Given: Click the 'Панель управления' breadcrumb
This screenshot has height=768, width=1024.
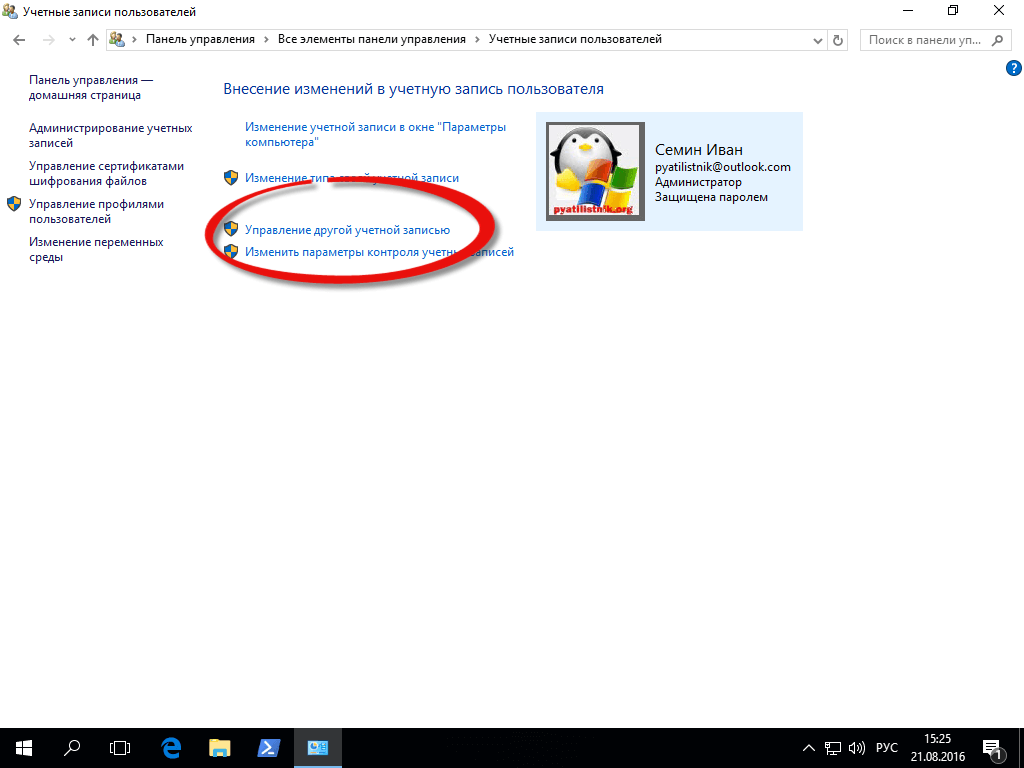Looking at the screenshot, I should [x=200, y=40].
